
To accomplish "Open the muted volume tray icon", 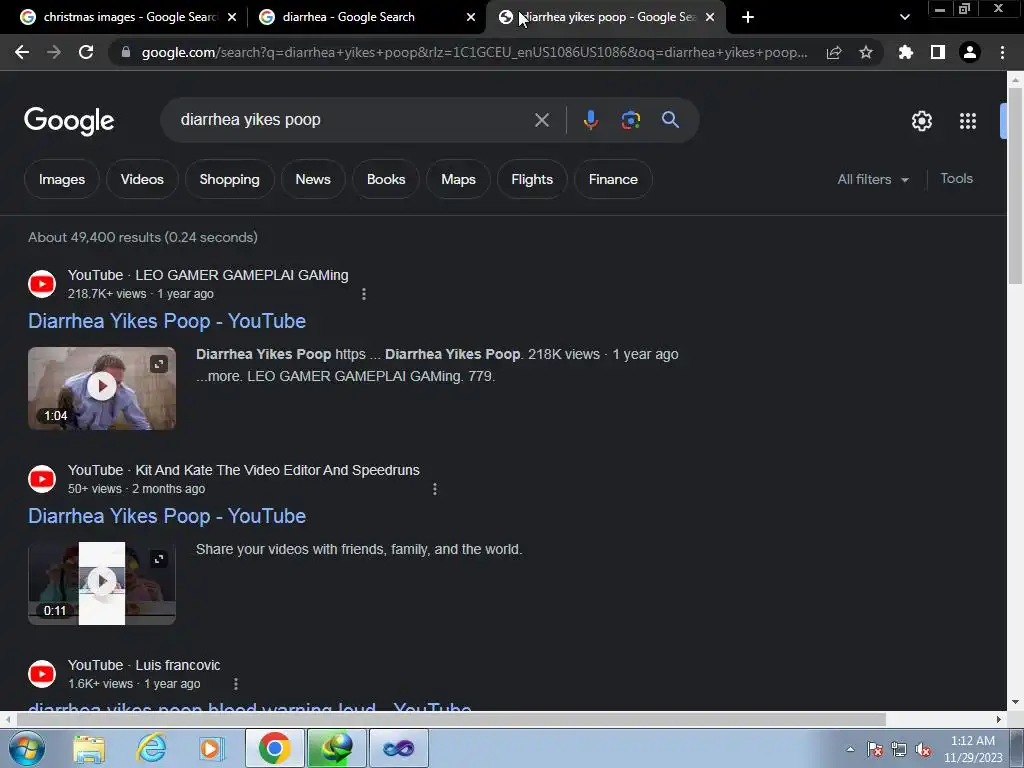I will [x=923, y=750].
